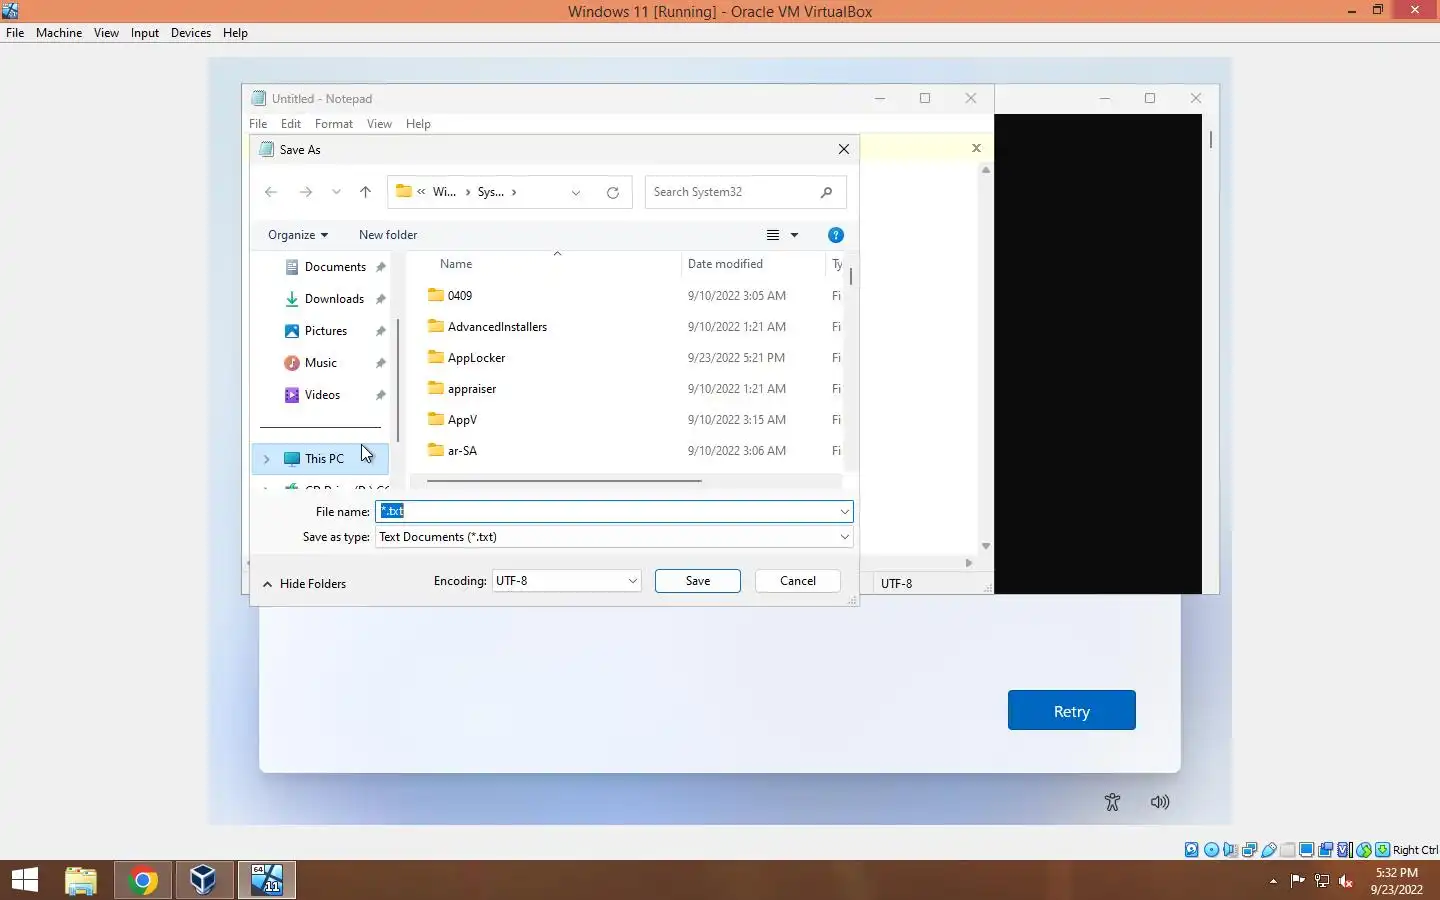
Task: Close the yellow notification bar in Notepad
Action: (x=977, y=148)
